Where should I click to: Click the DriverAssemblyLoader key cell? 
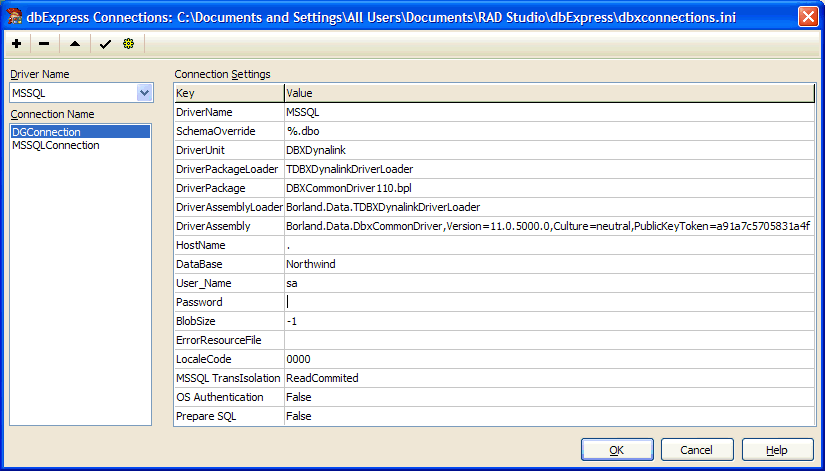tap(229, 207)
